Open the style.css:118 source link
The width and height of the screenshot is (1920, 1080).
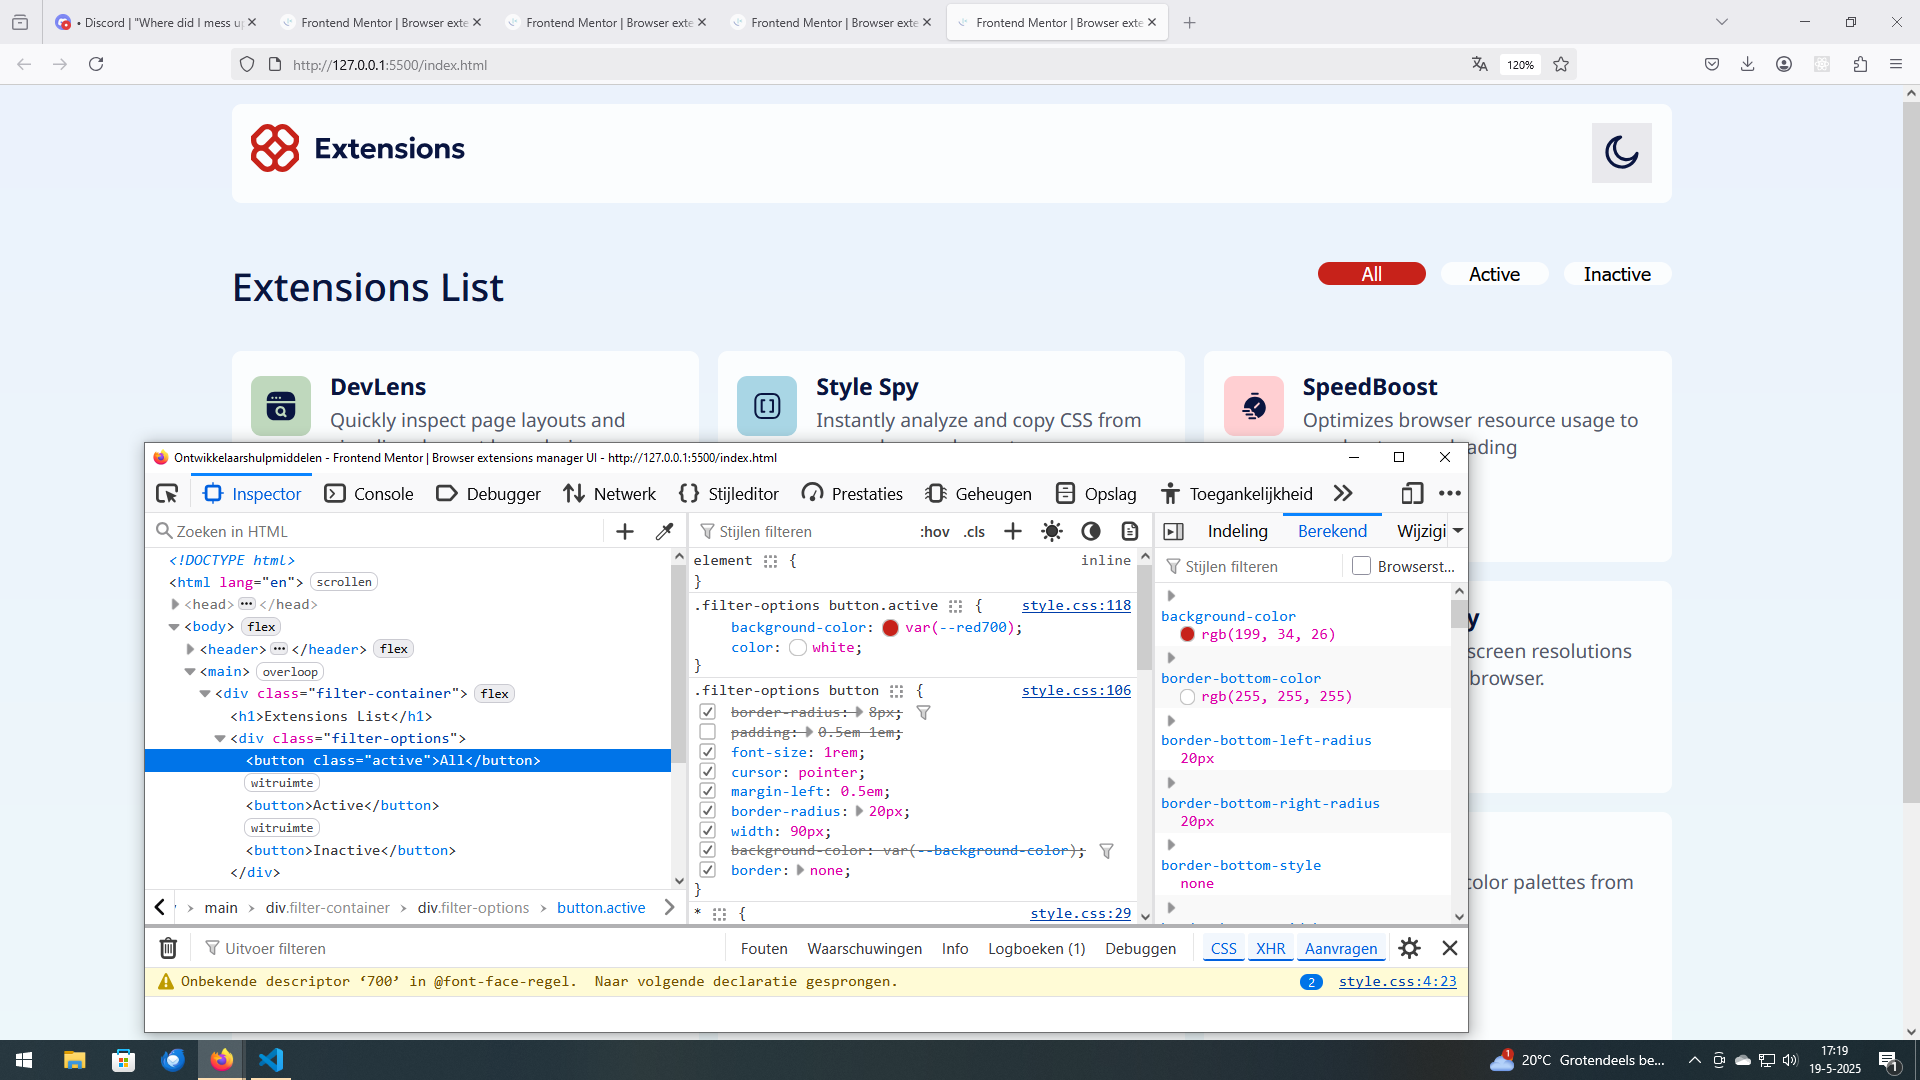point(1076,606)
